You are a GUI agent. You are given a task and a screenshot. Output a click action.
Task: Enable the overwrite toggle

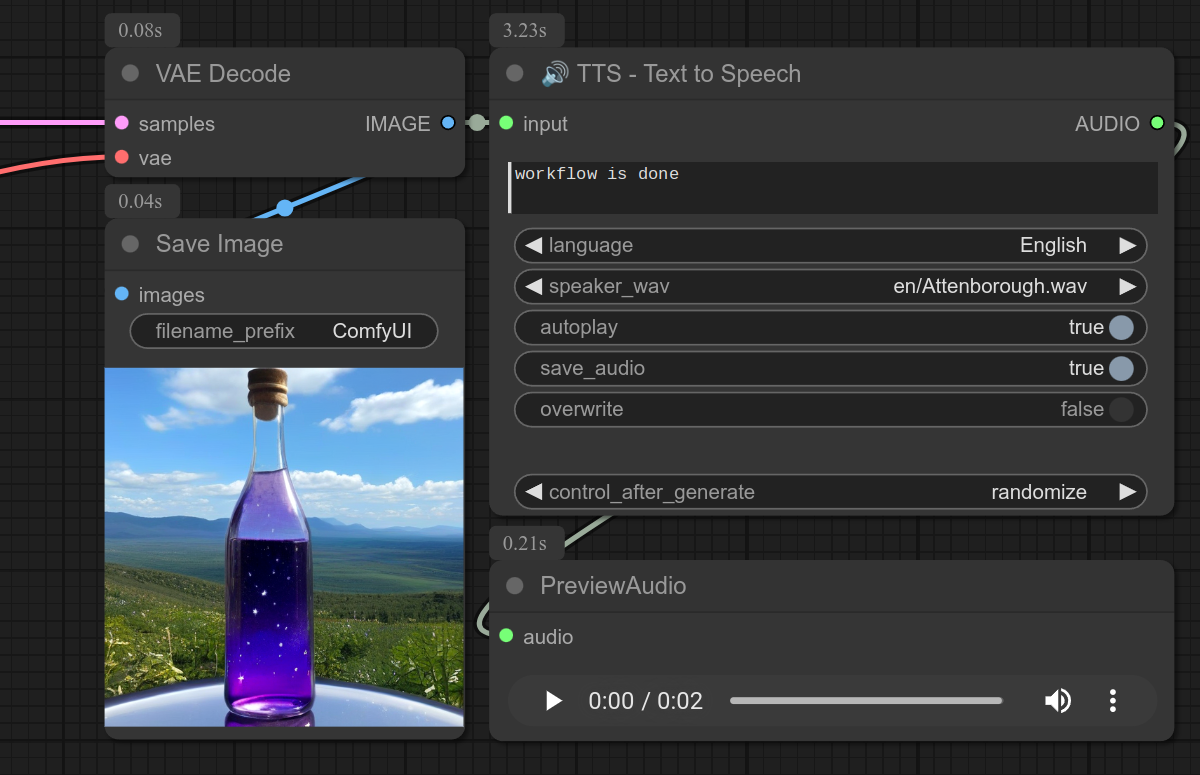[x=1121, y=409]
